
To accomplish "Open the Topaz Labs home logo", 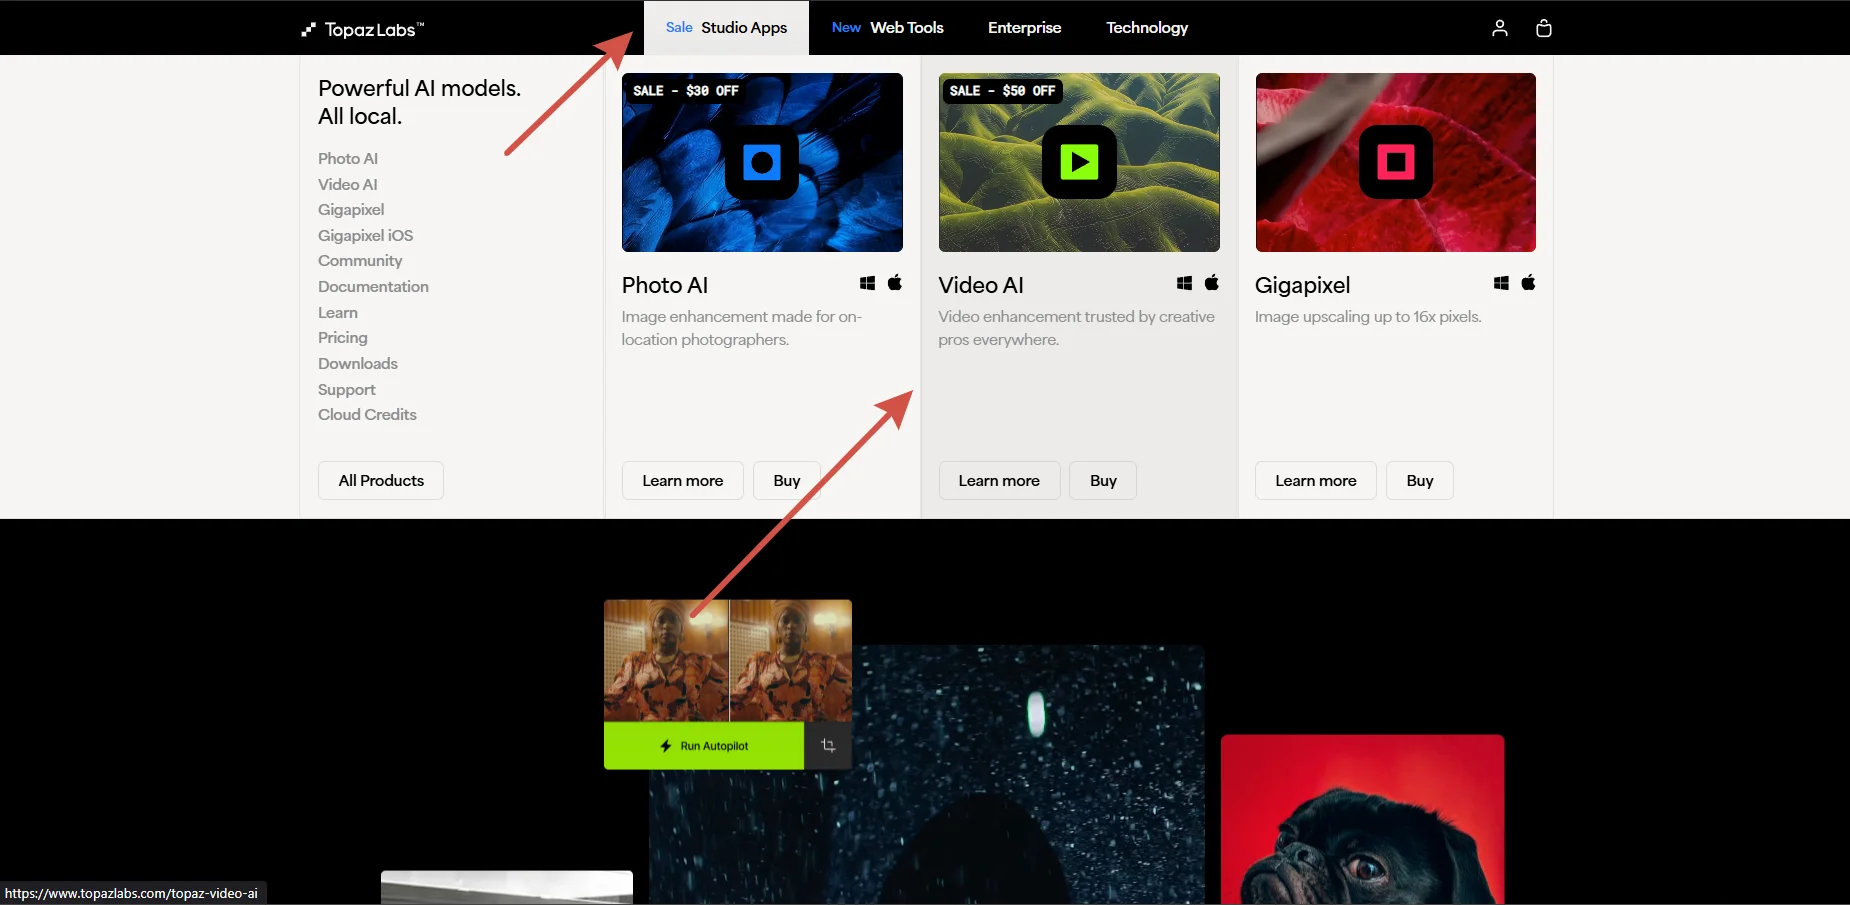I will [x=362, y=29].
